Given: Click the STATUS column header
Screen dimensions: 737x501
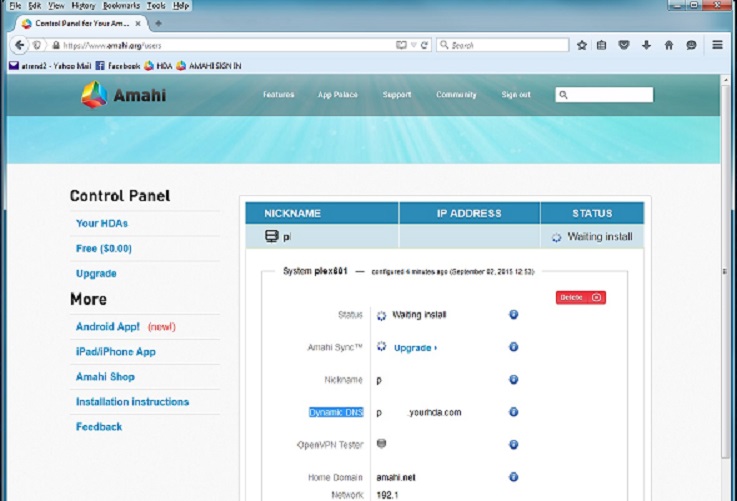Looking at the screenshot, I should pos(592,213).
